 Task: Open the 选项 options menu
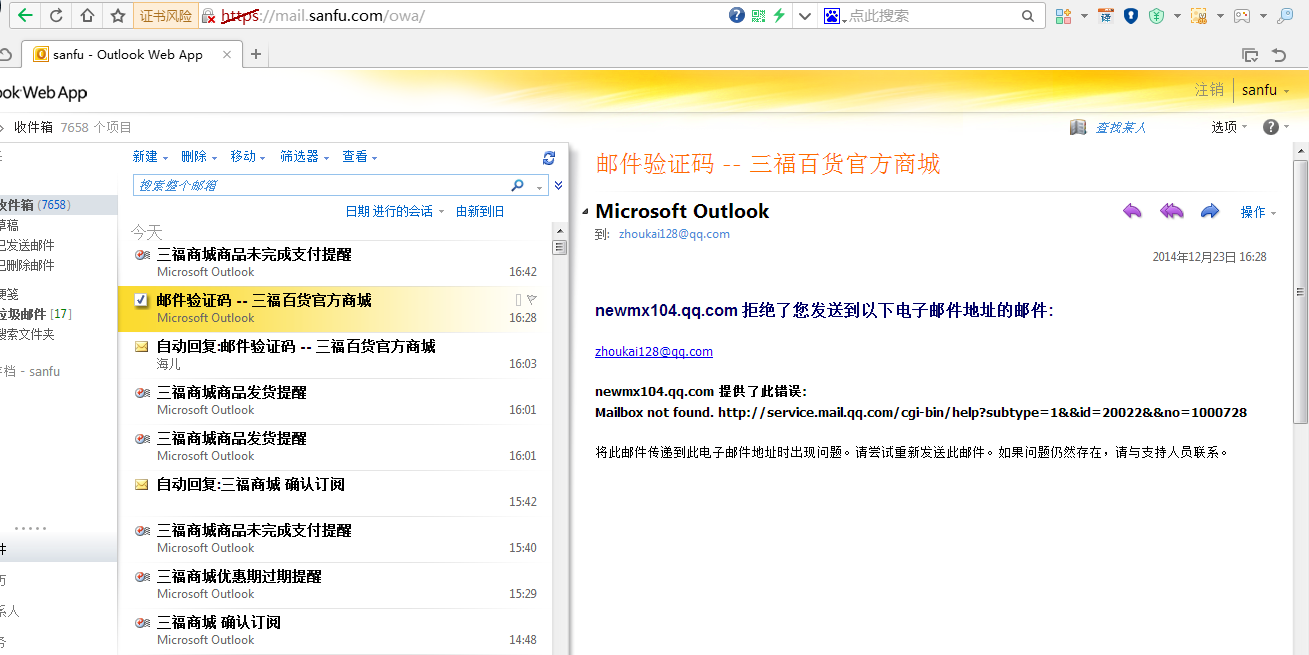coord(1229,127)
